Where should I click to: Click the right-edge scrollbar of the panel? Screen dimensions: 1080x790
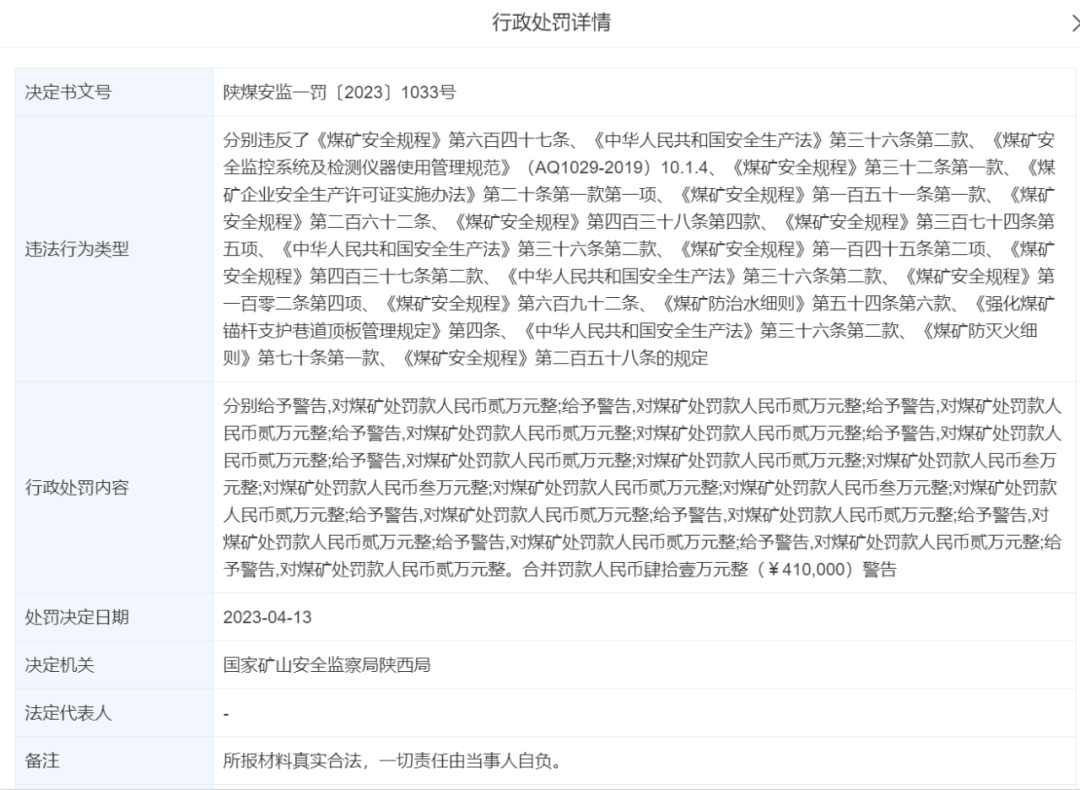click(1075, 400)
